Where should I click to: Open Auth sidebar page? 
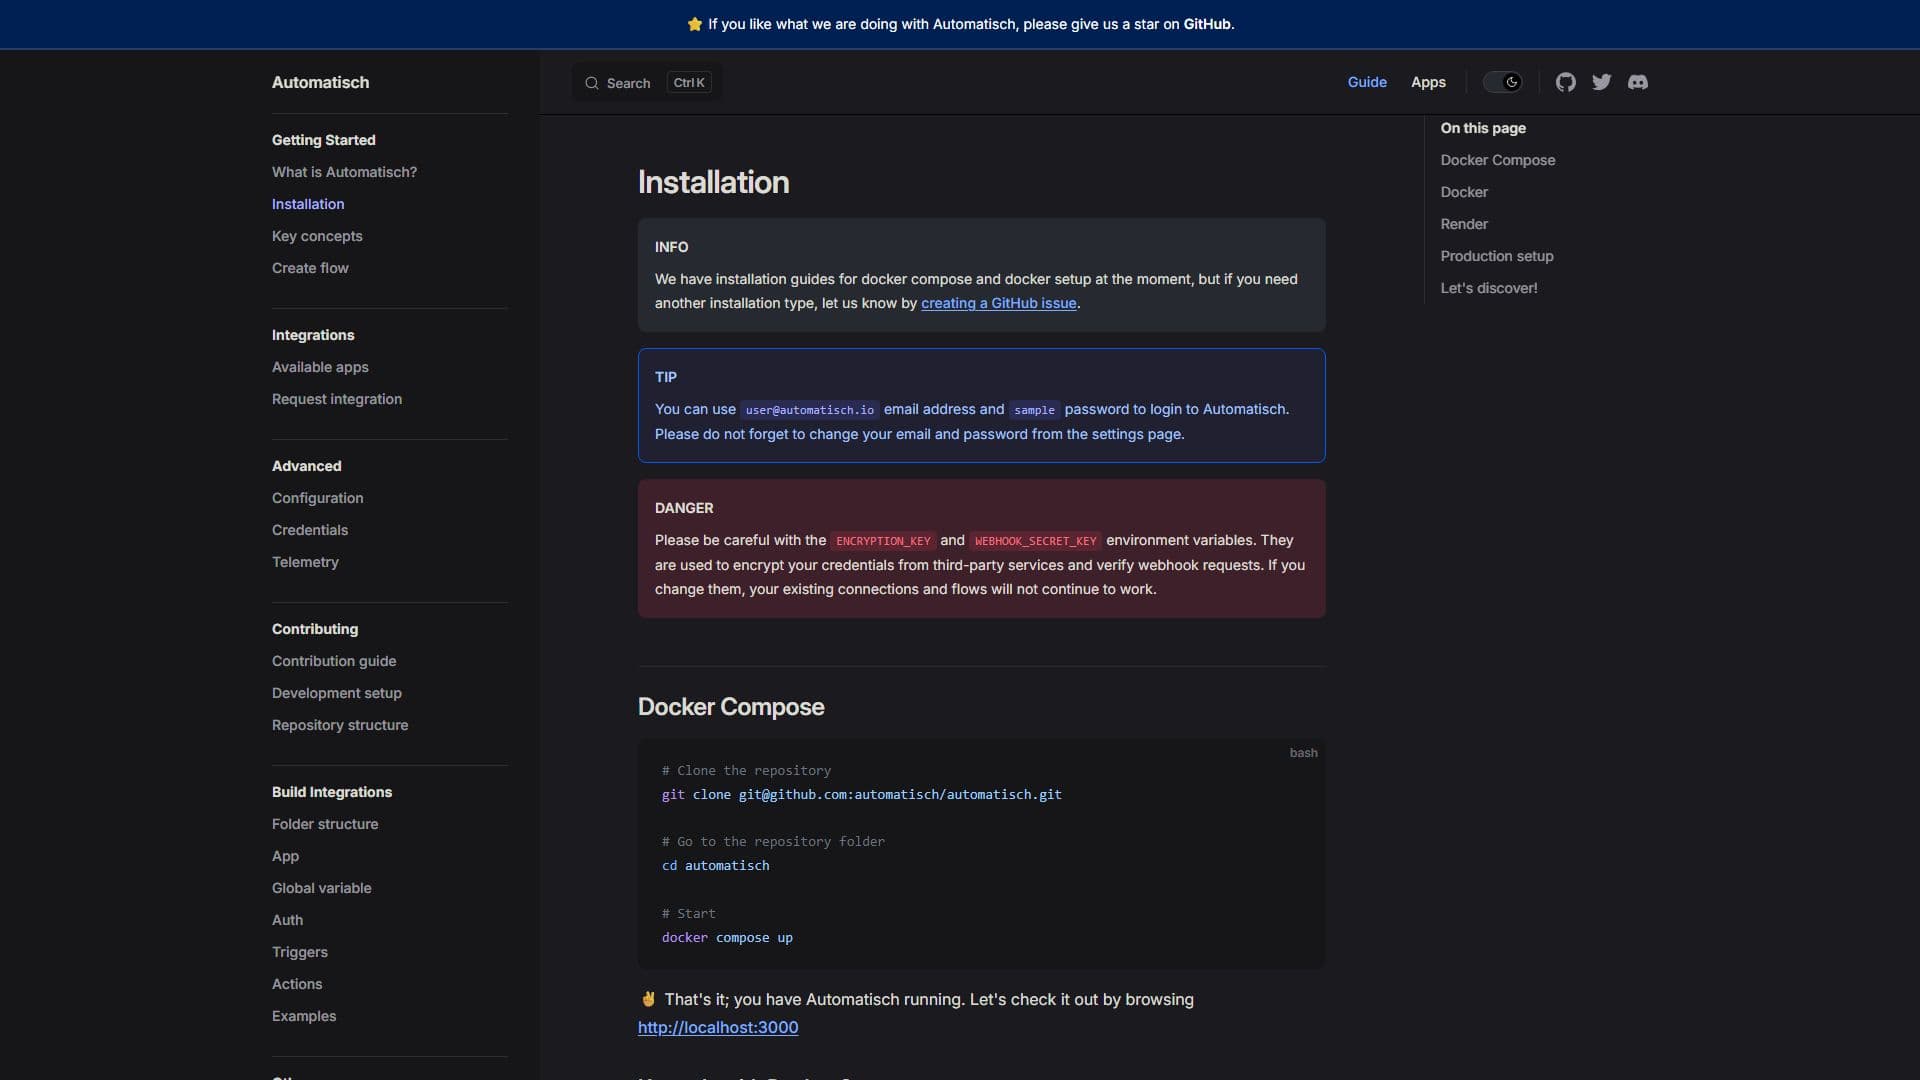[x=287, y=920]
